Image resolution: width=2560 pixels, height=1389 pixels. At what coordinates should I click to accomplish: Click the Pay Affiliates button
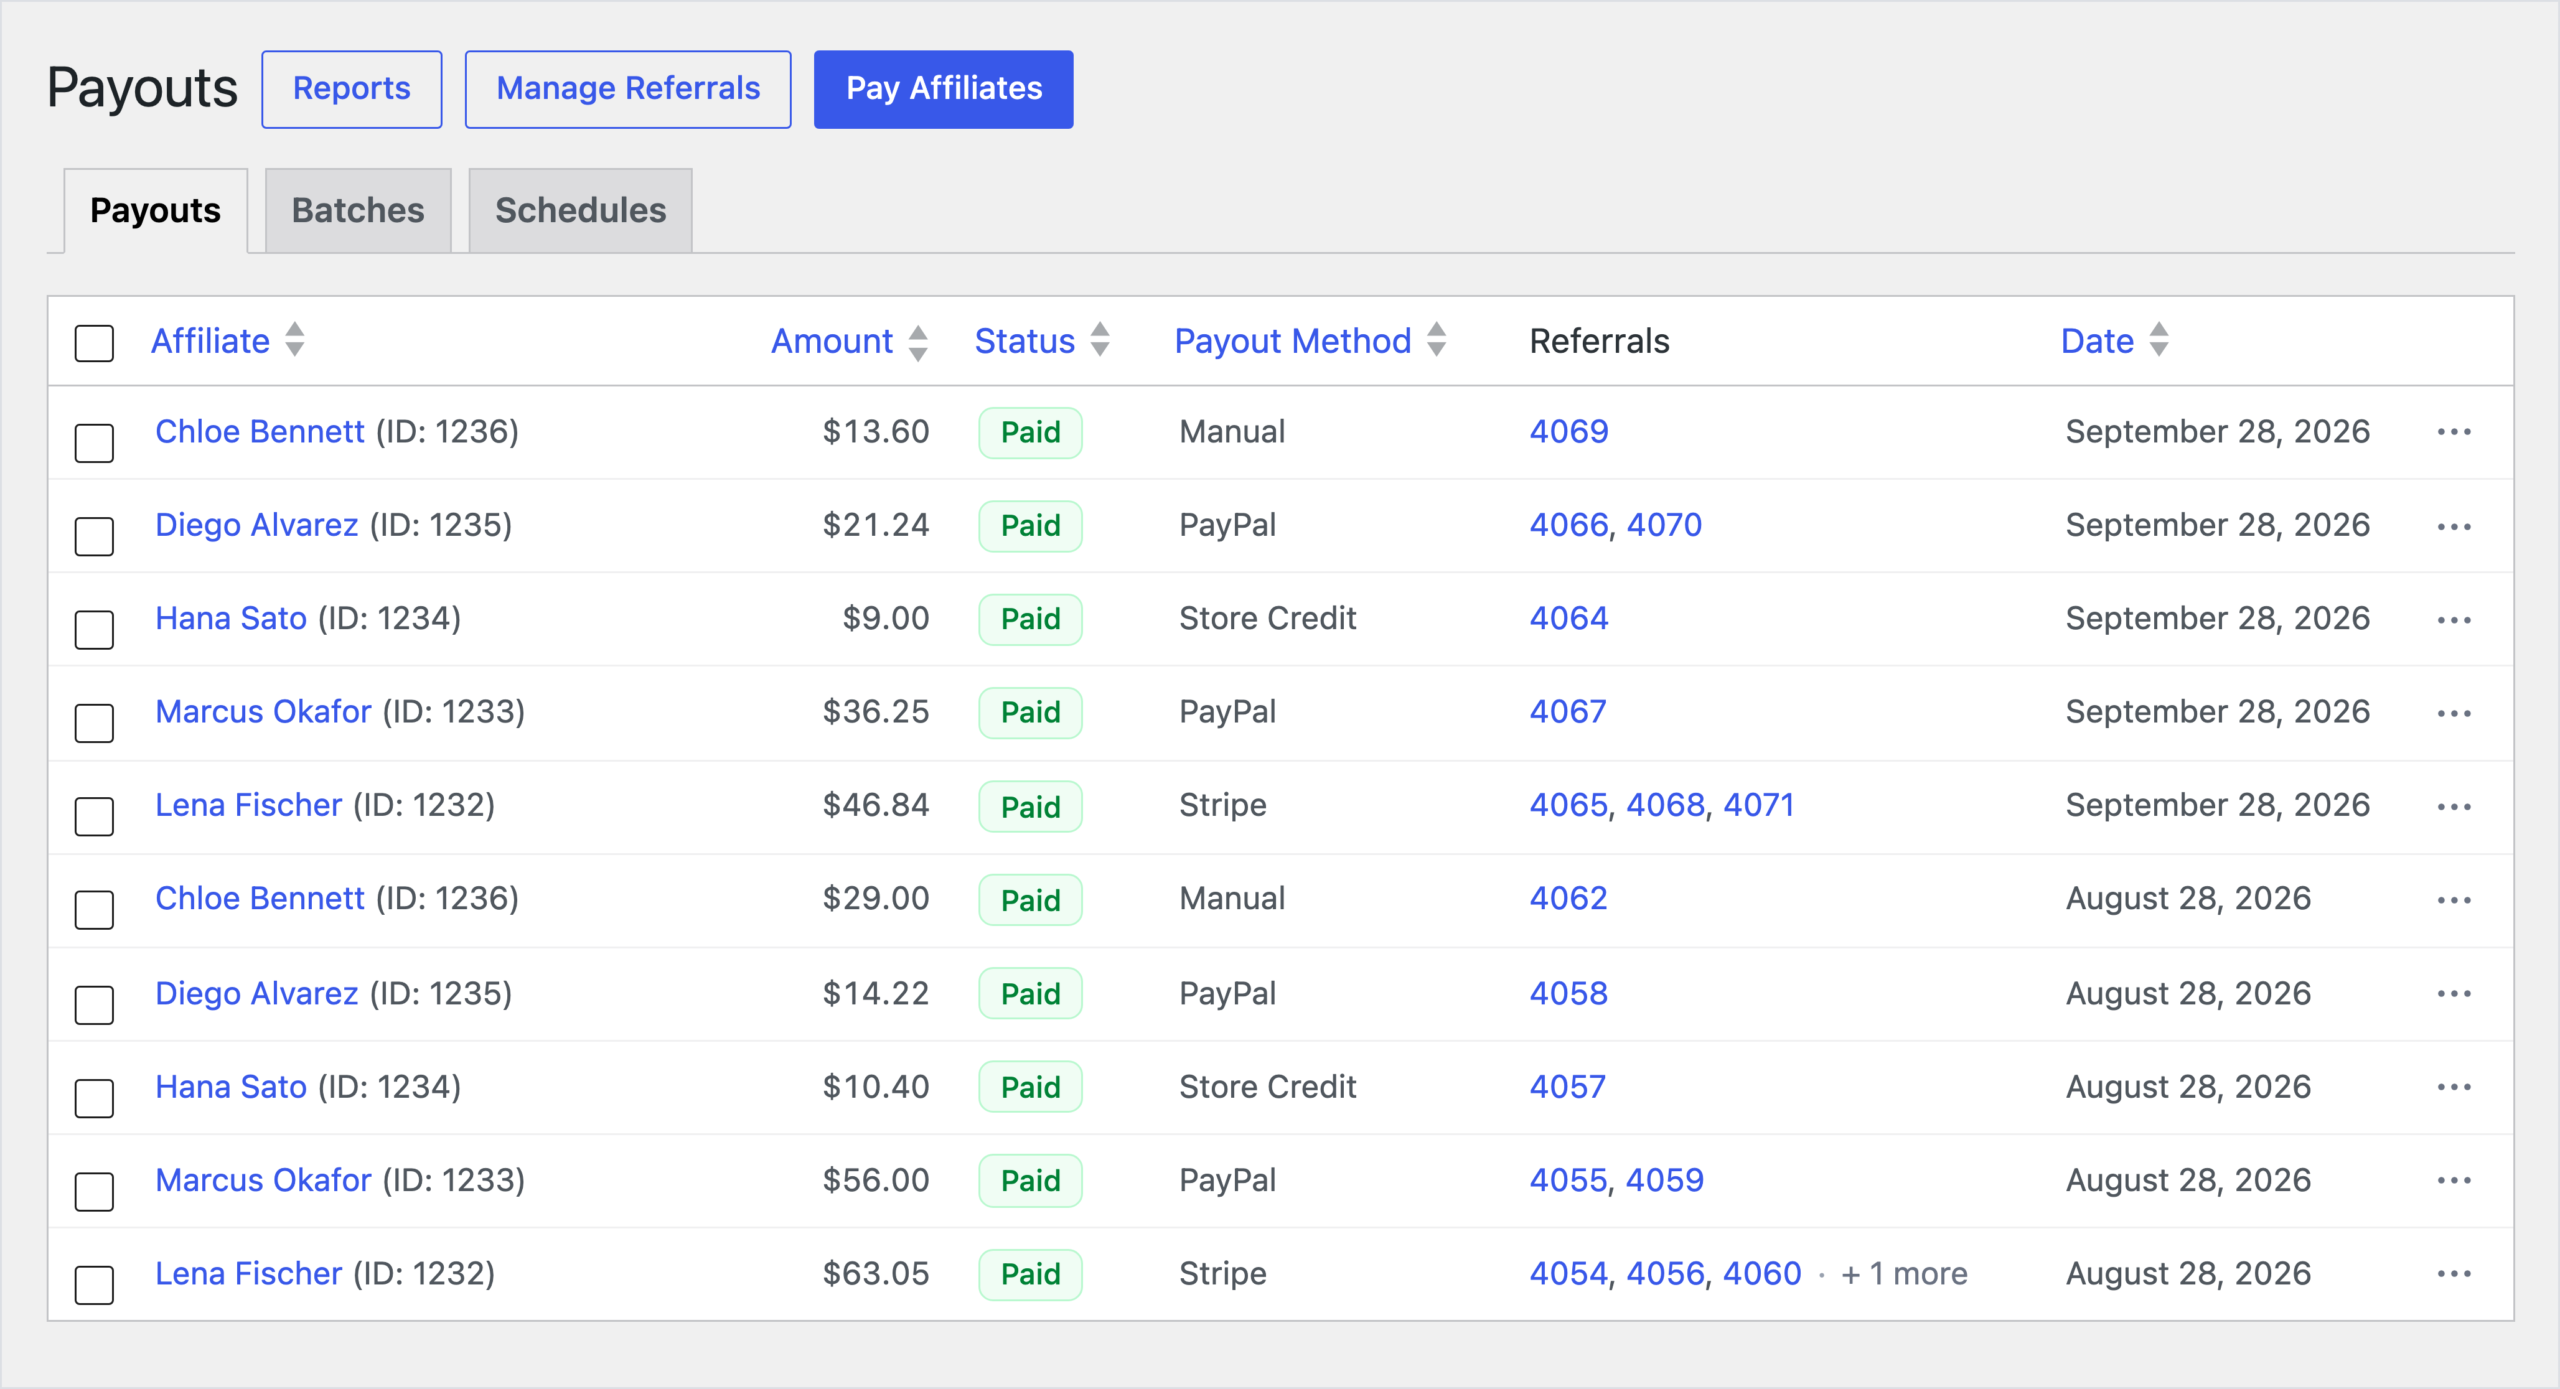[x=944, y=89]
